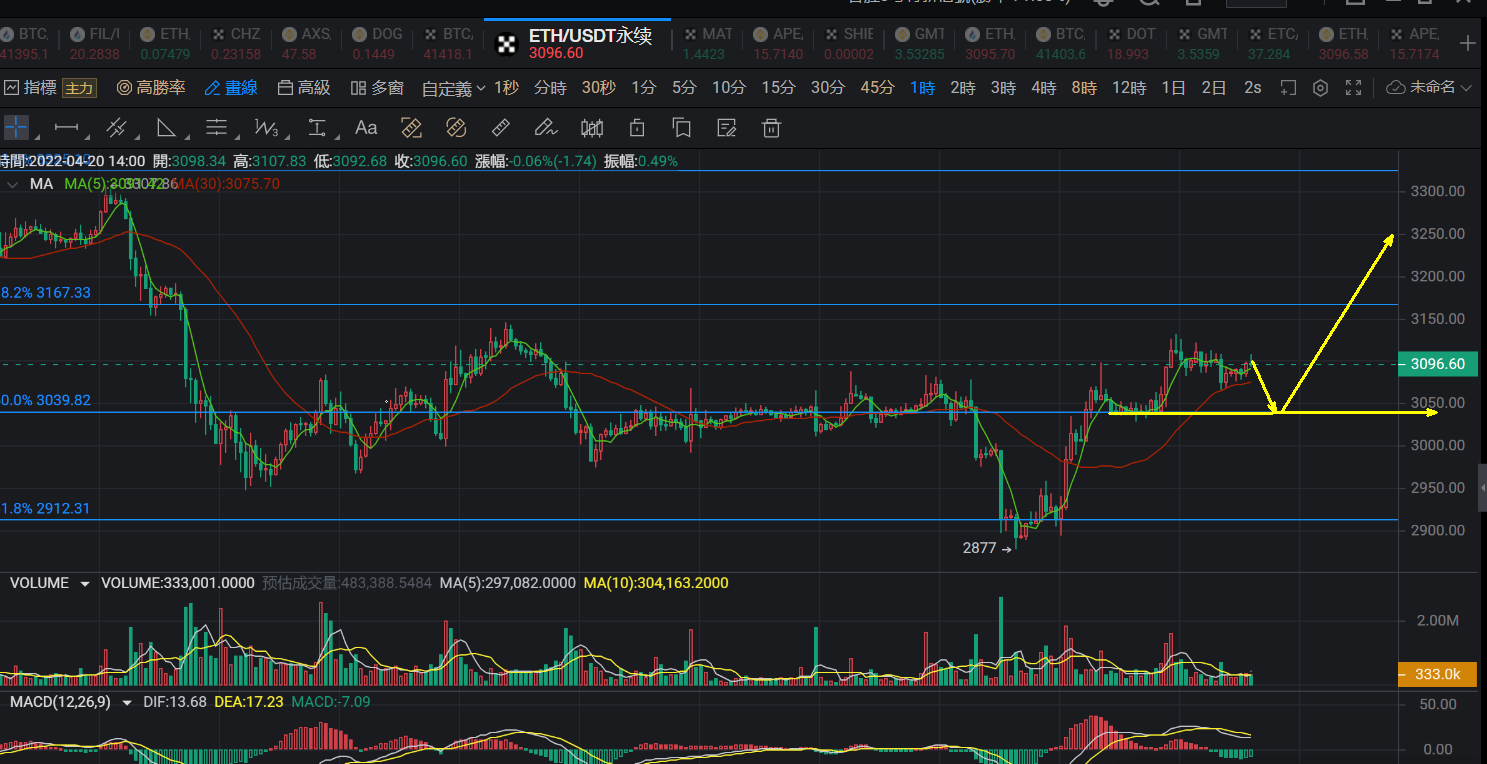The width and height of the screenshot is (1487, 764).
Task: Click the MA(30):3075.70 legend value
Action: (x=227, y=184)
